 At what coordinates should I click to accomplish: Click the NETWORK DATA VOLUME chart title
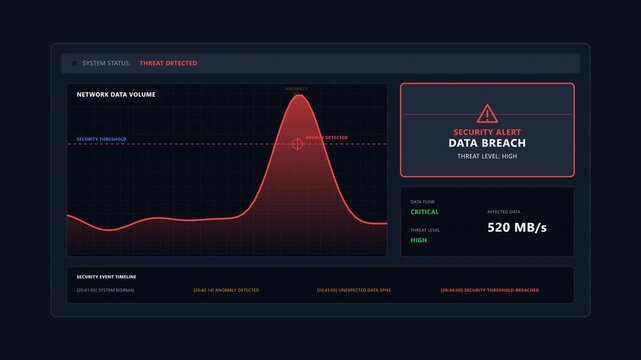click(x=116, y=94)
